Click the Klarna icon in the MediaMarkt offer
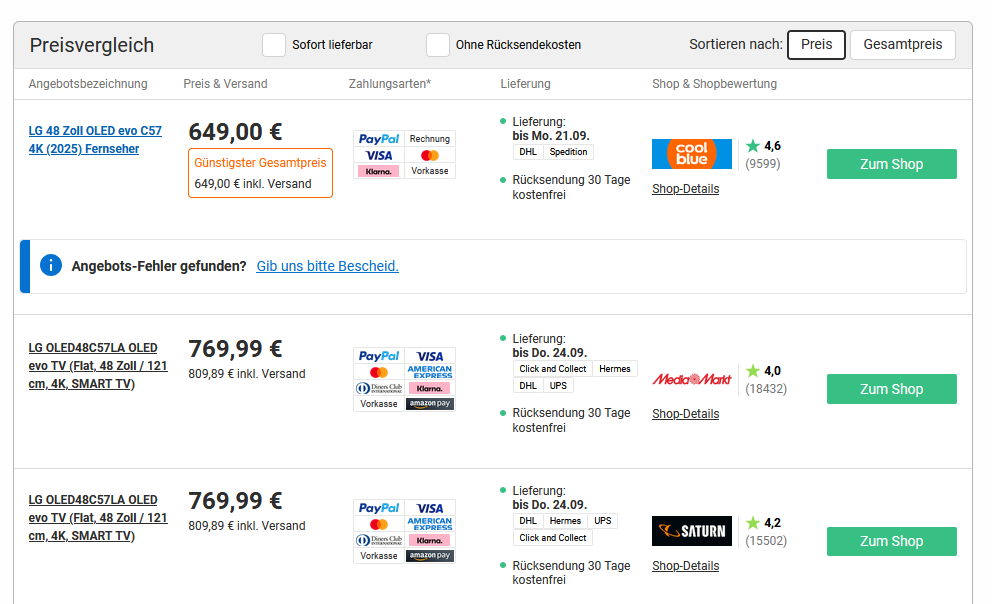This screenshot has width=992, height=604. (430, 388)
